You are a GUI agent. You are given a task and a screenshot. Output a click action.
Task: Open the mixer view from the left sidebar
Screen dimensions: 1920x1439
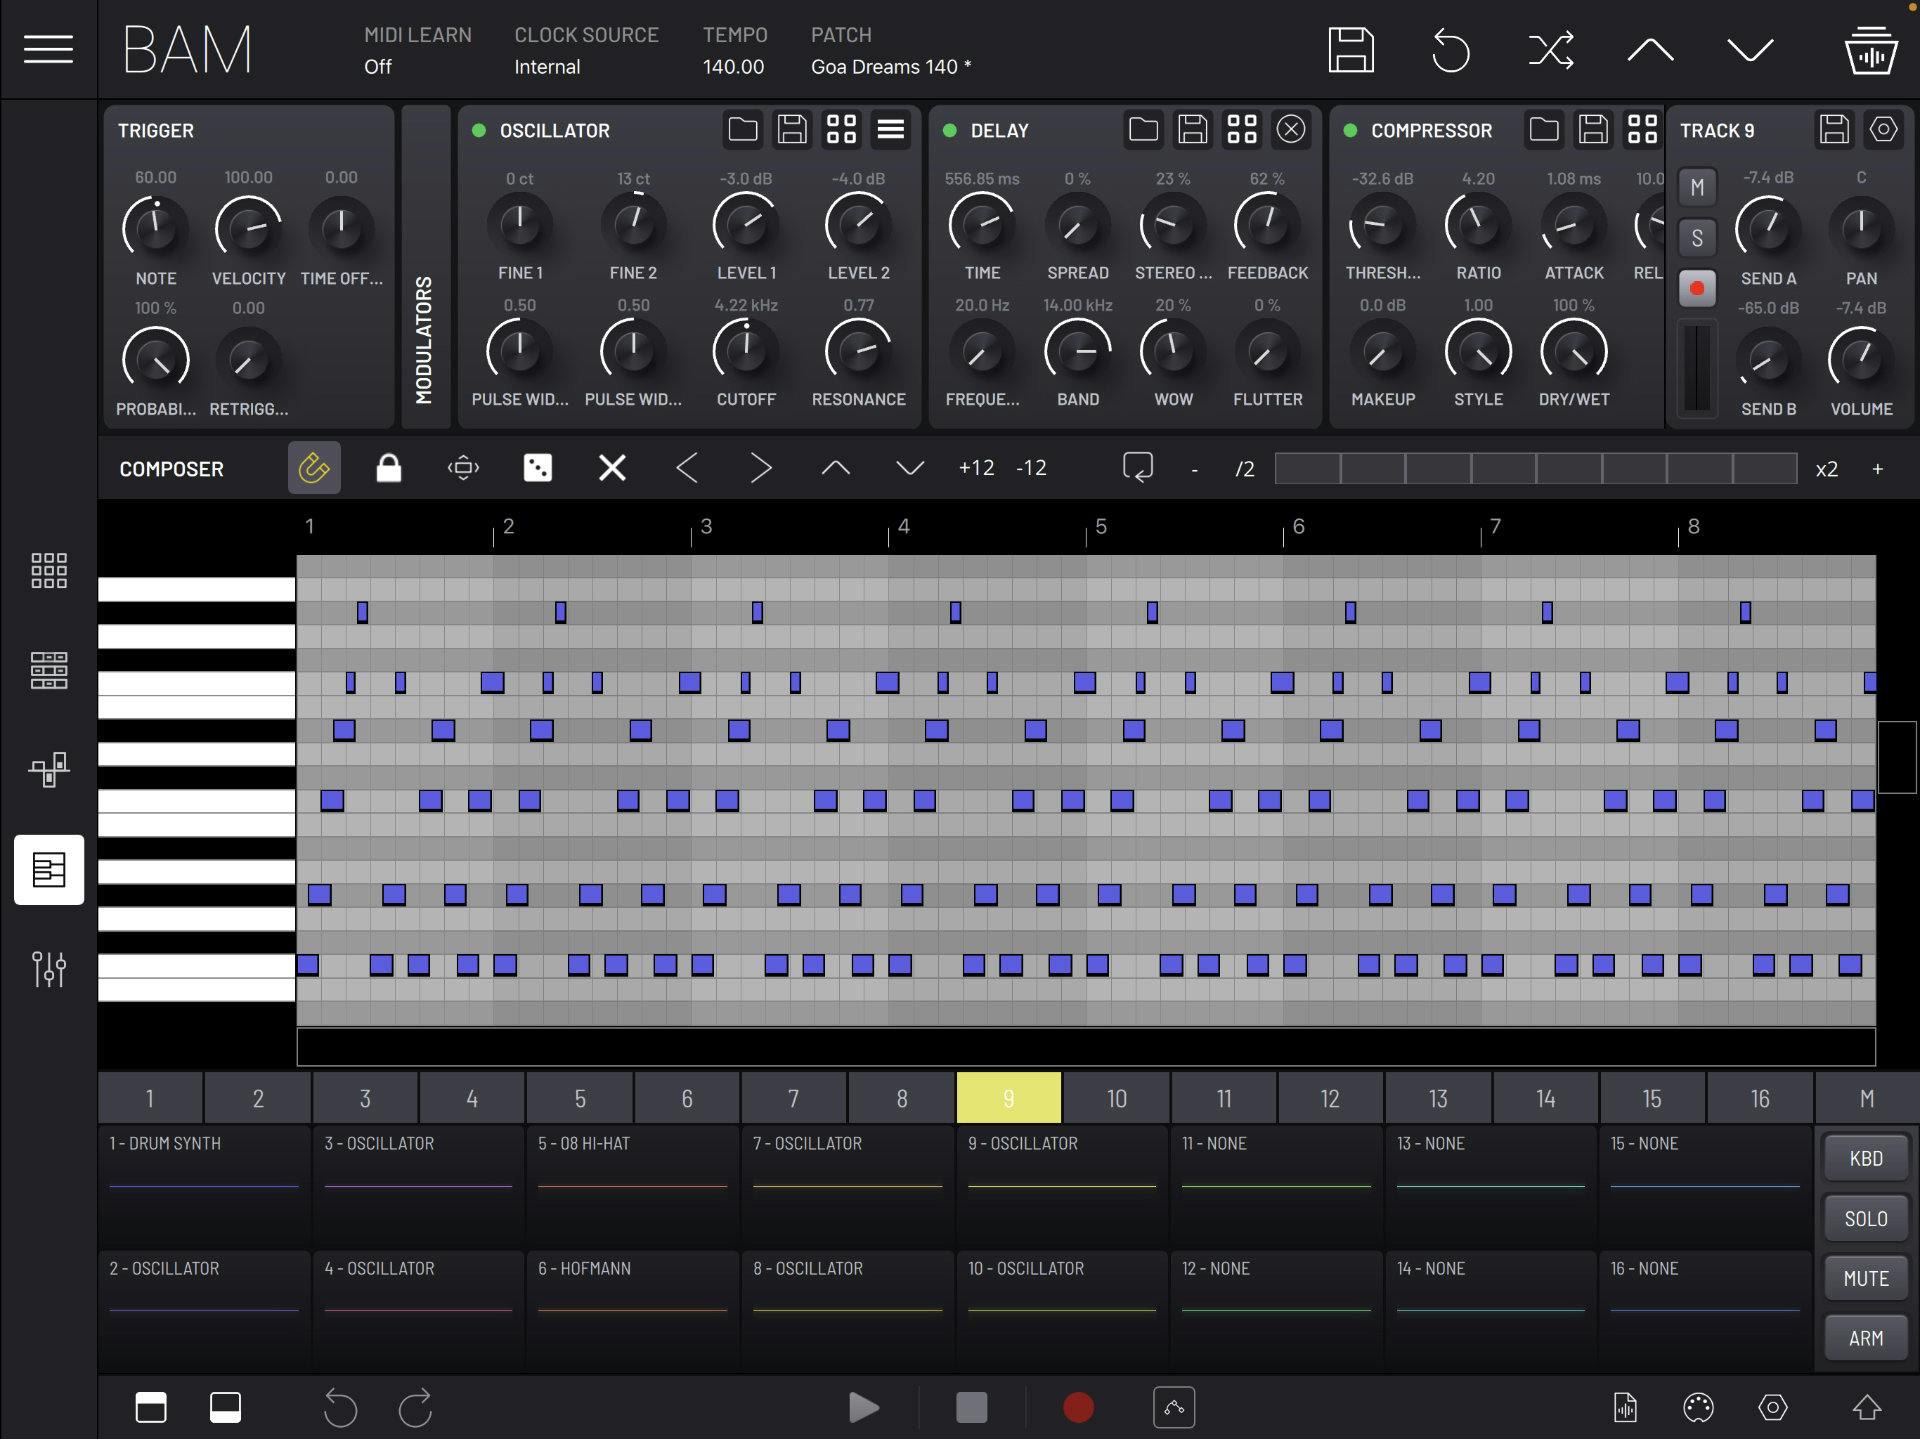[x=47, y=968]
